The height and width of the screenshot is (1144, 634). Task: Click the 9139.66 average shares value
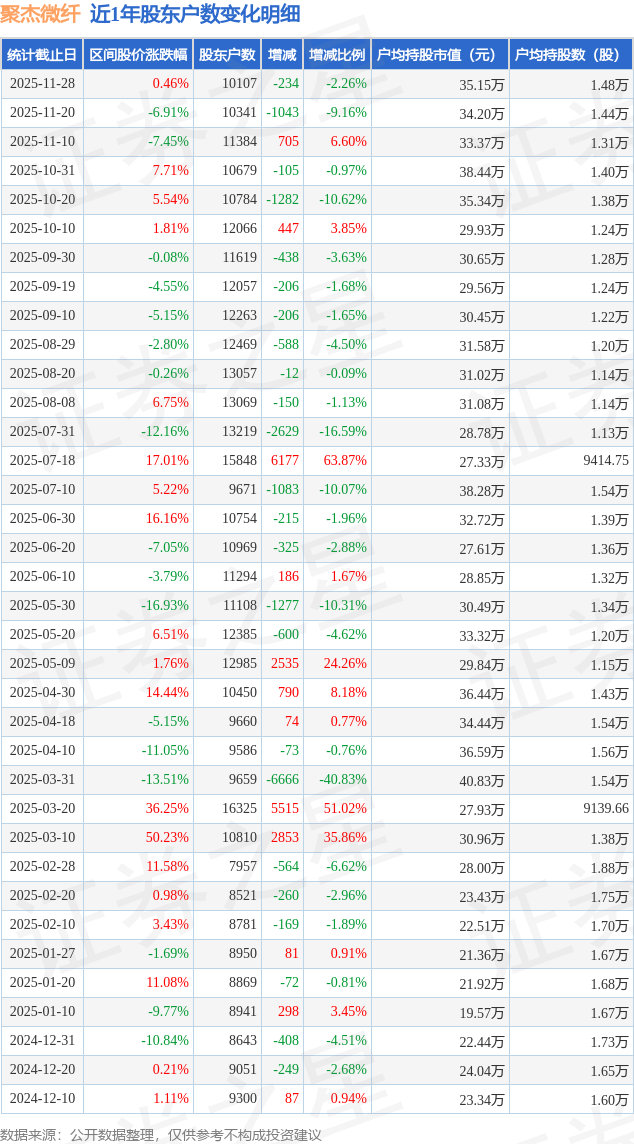click(605, 809)
